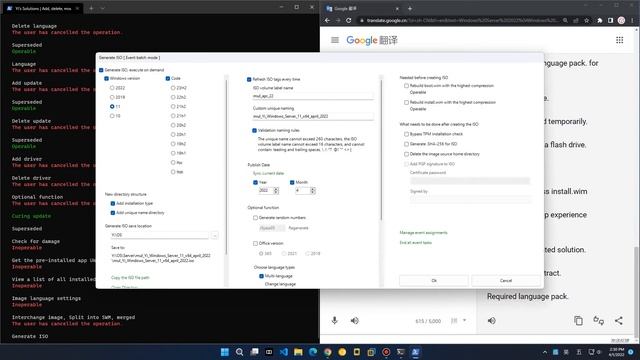Viewport: 640px width, 360px height.
Task: Rate this translation icon
Action: point(598,321)
